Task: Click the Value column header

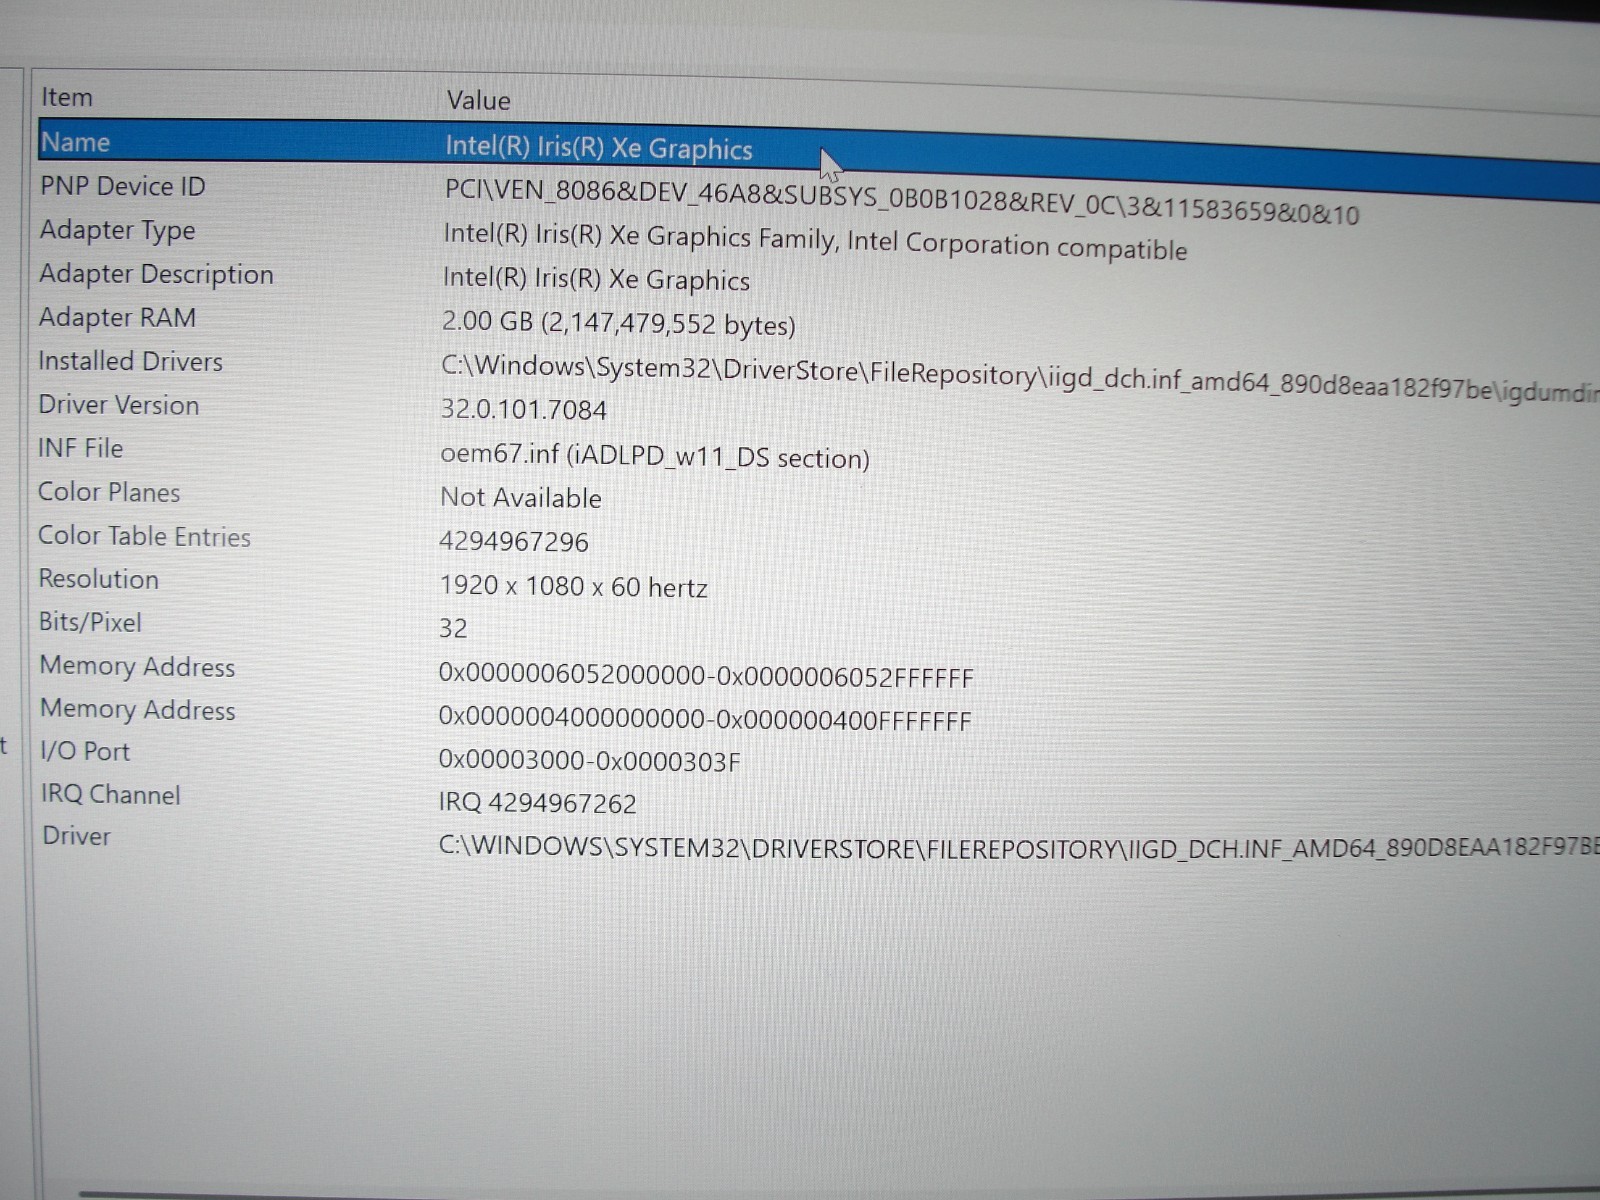Action: coord(478,100)
